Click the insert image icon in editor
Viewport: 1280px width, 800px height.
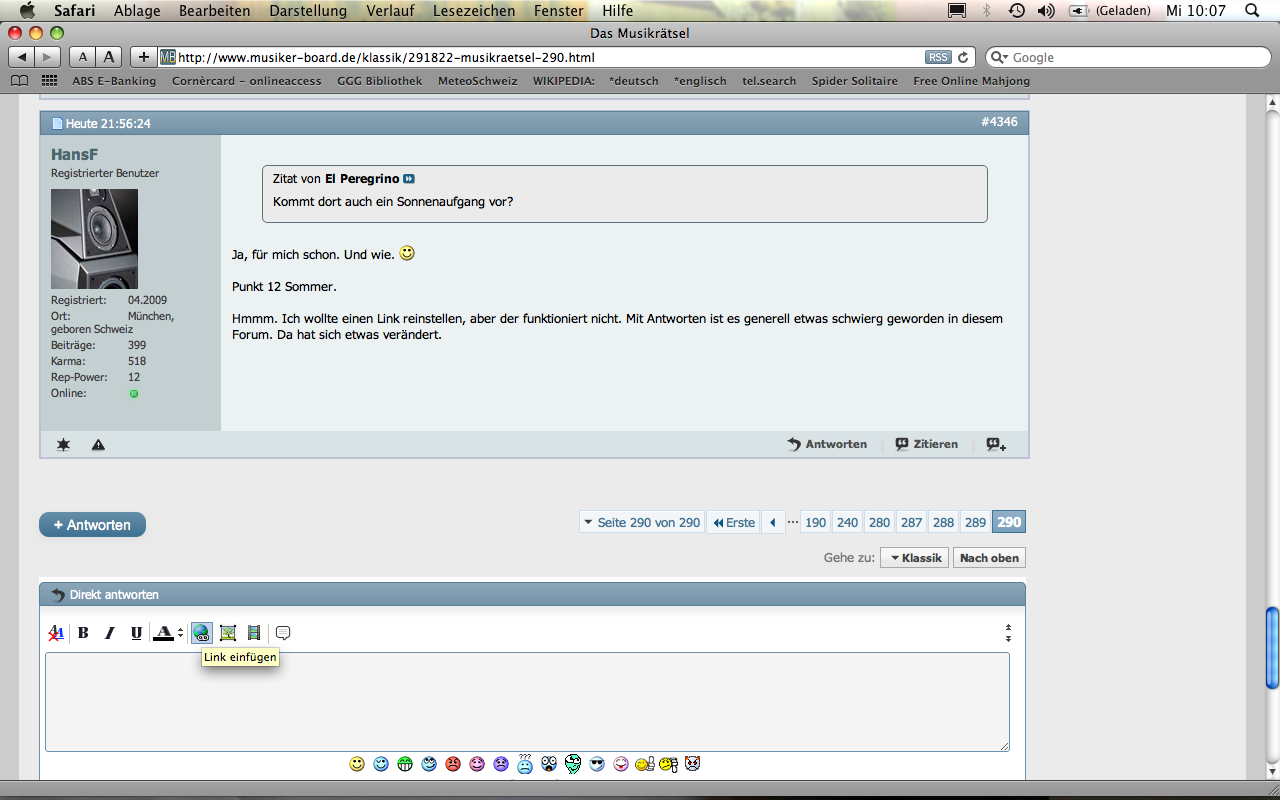(228, 633)
